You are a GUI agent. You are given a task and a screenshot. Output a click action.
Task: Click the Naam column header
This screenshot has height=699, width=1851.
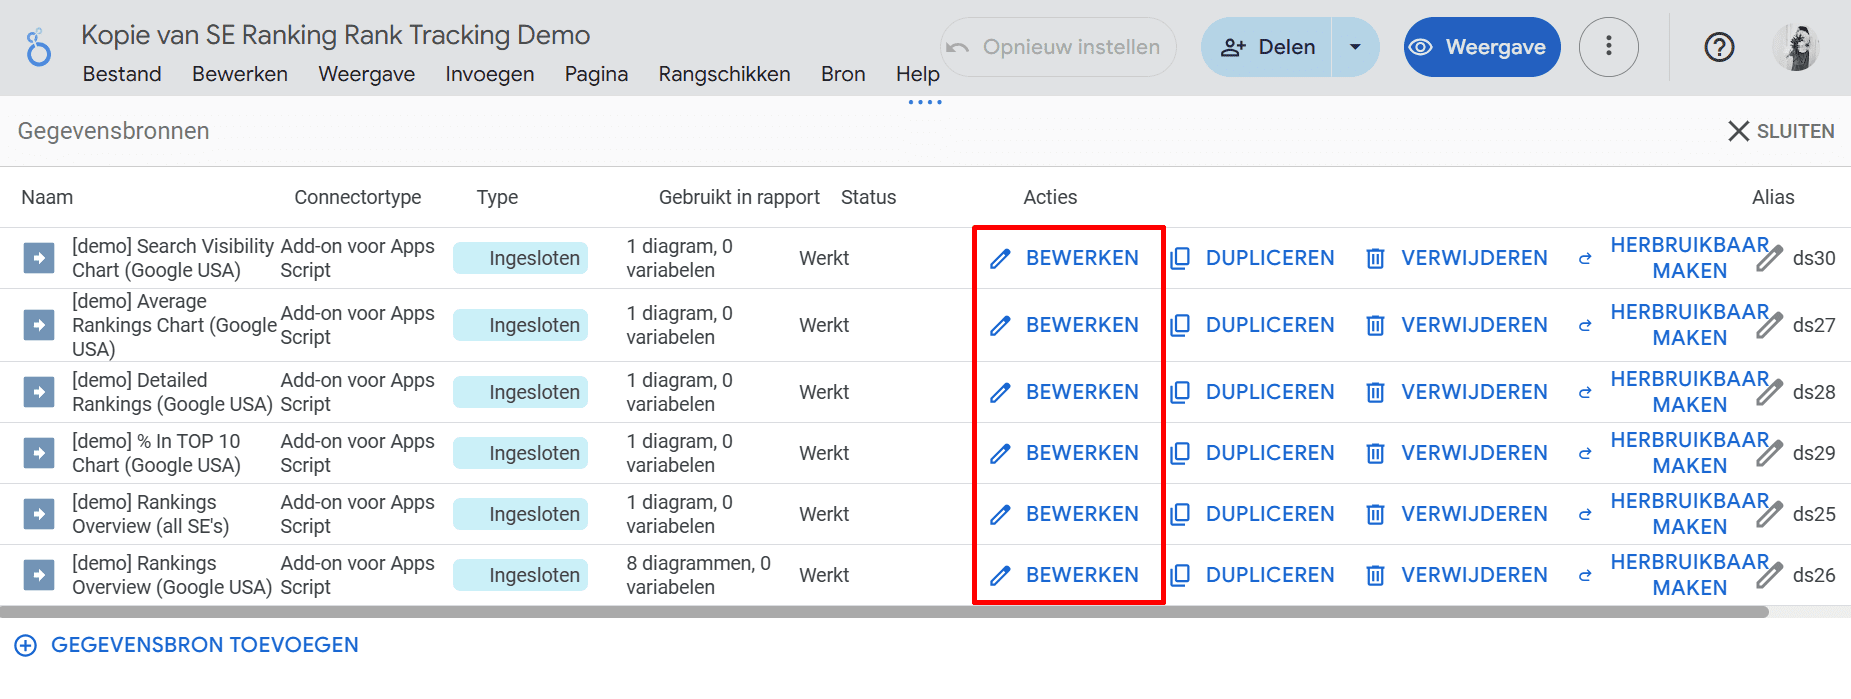pyautogui.click(x=47, y=197)
